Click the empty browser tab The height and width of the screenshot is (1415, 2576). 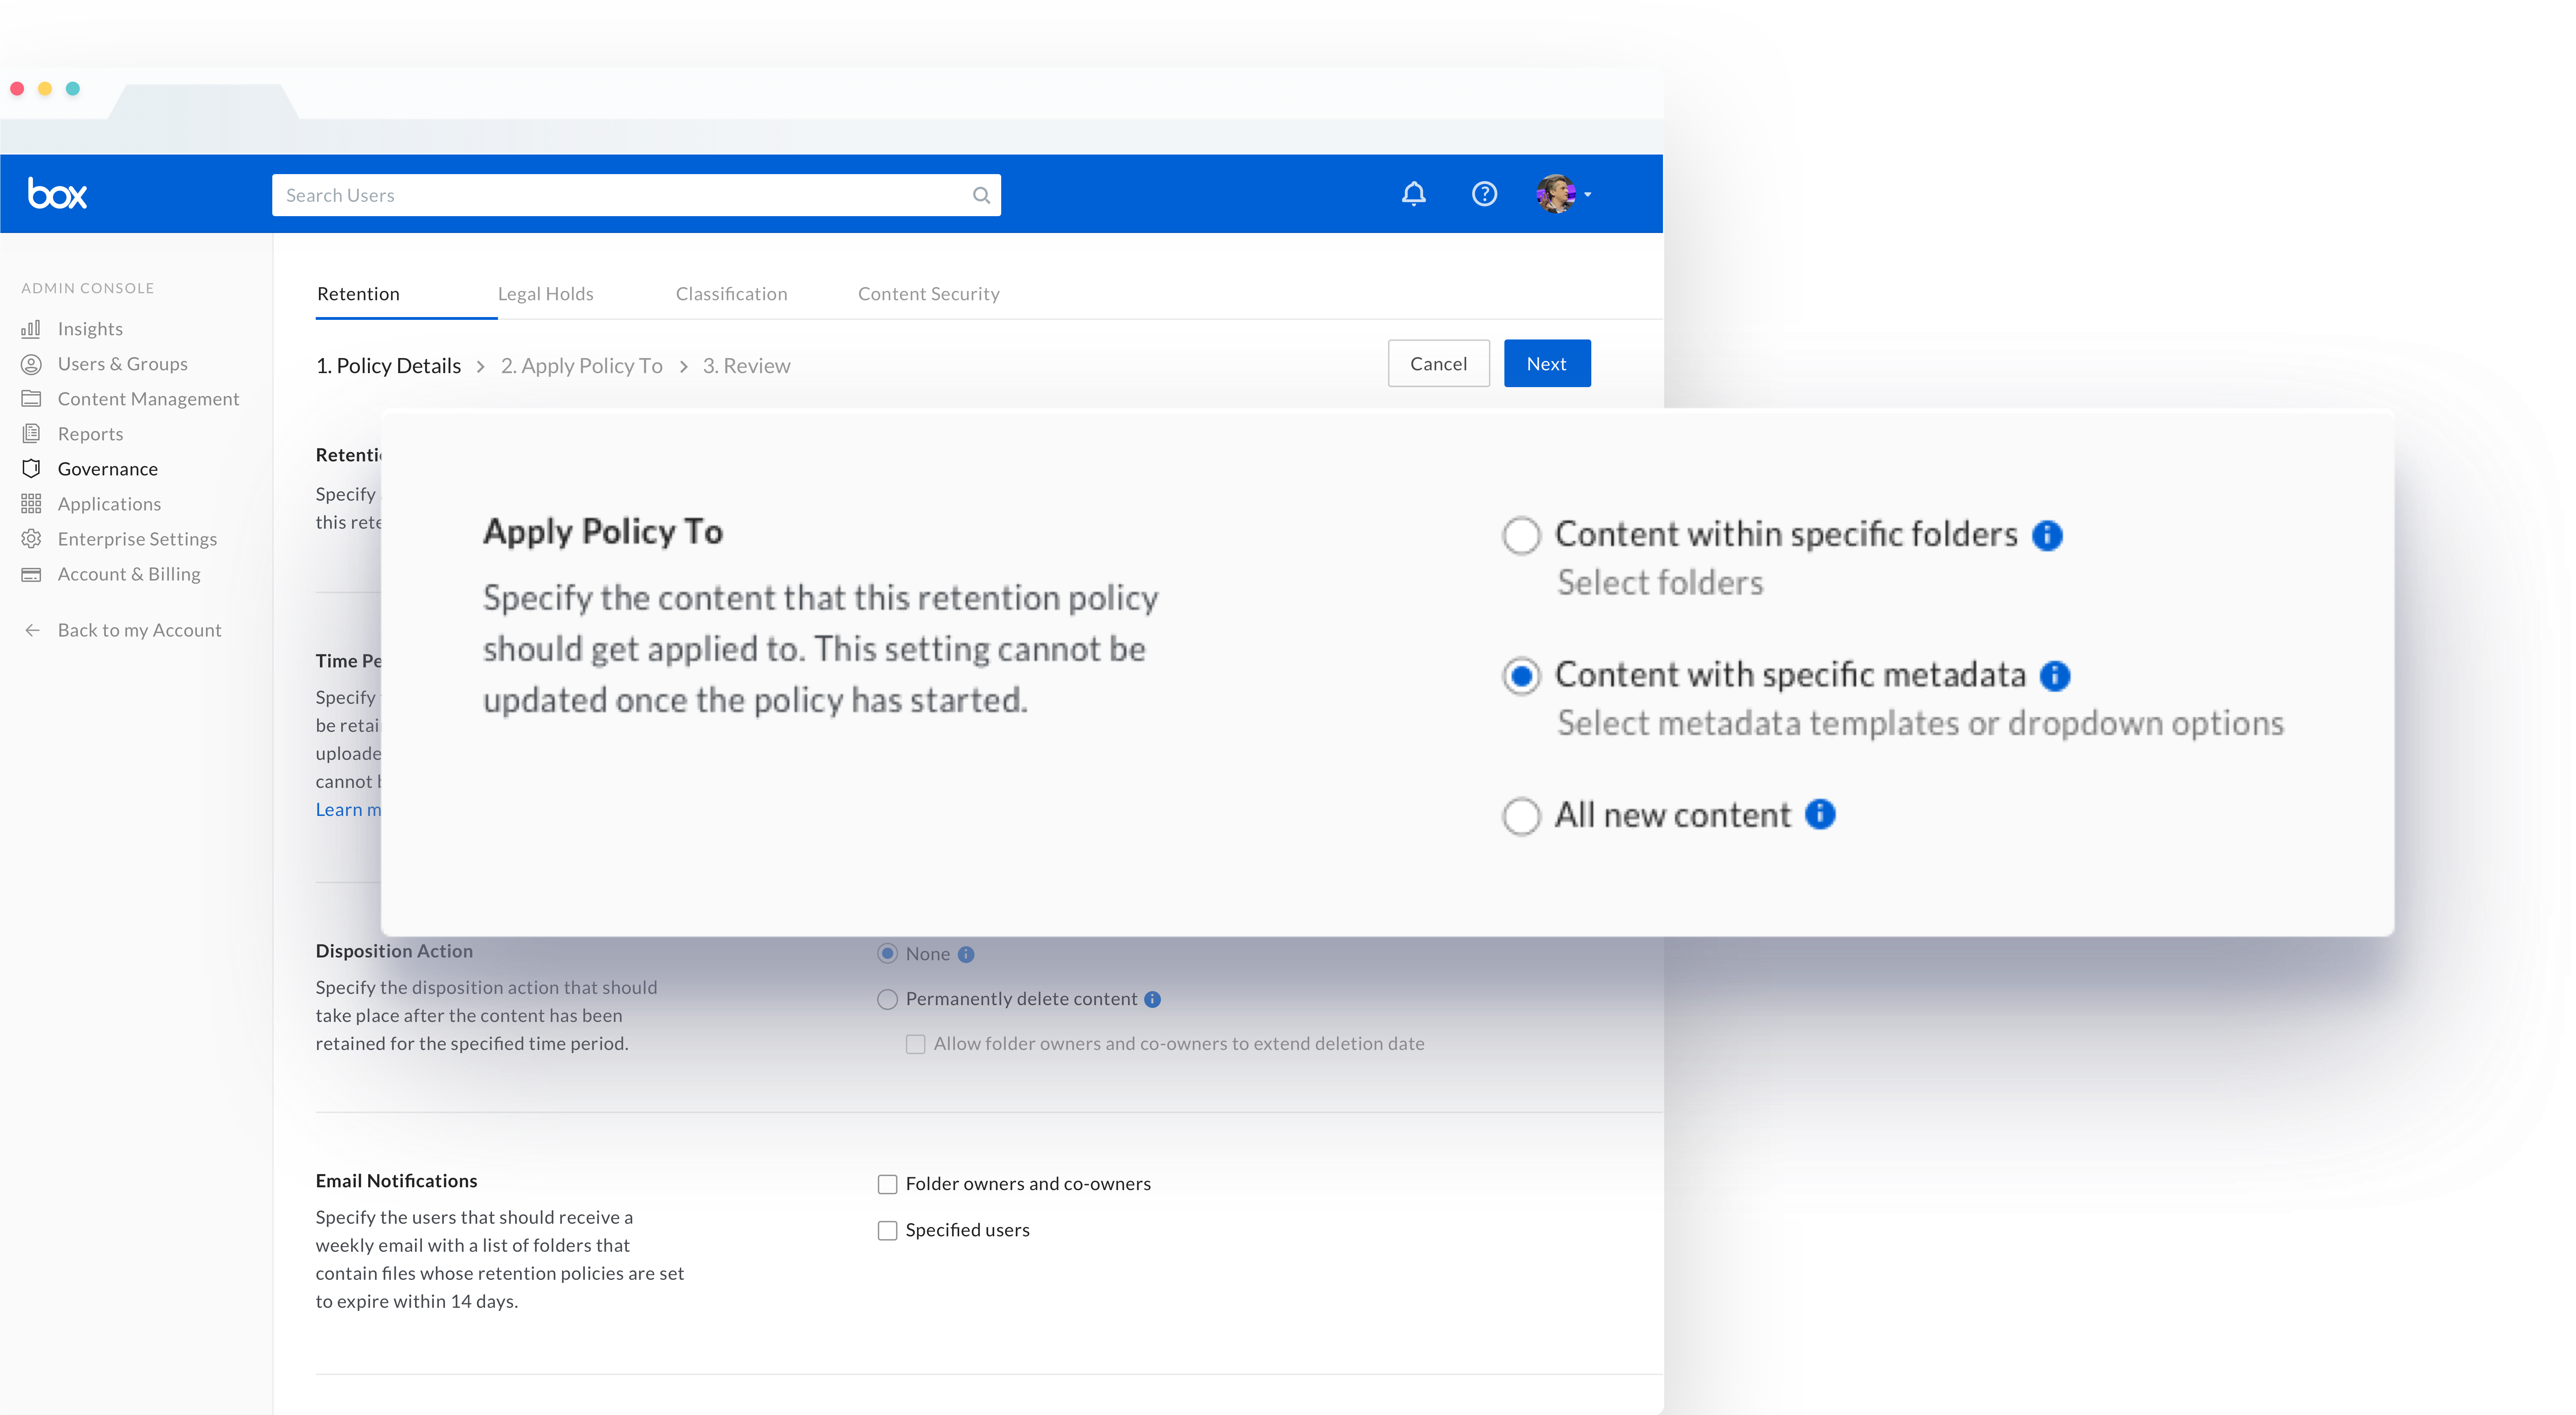(x=204, y=102)
